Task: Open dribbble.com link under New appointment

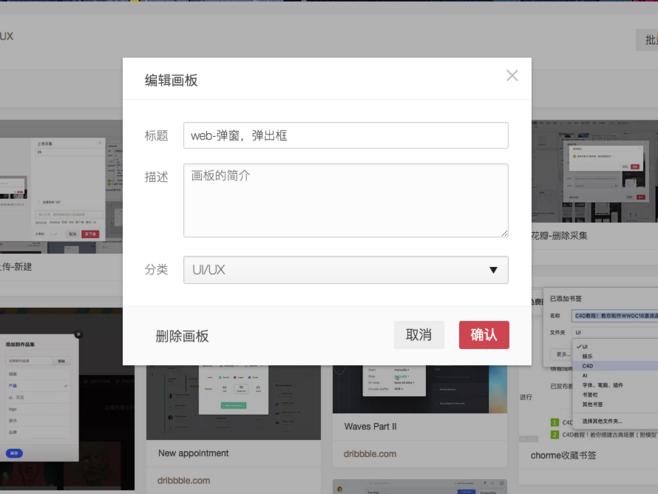Action: pyautogui.click(x=183, y=480)
